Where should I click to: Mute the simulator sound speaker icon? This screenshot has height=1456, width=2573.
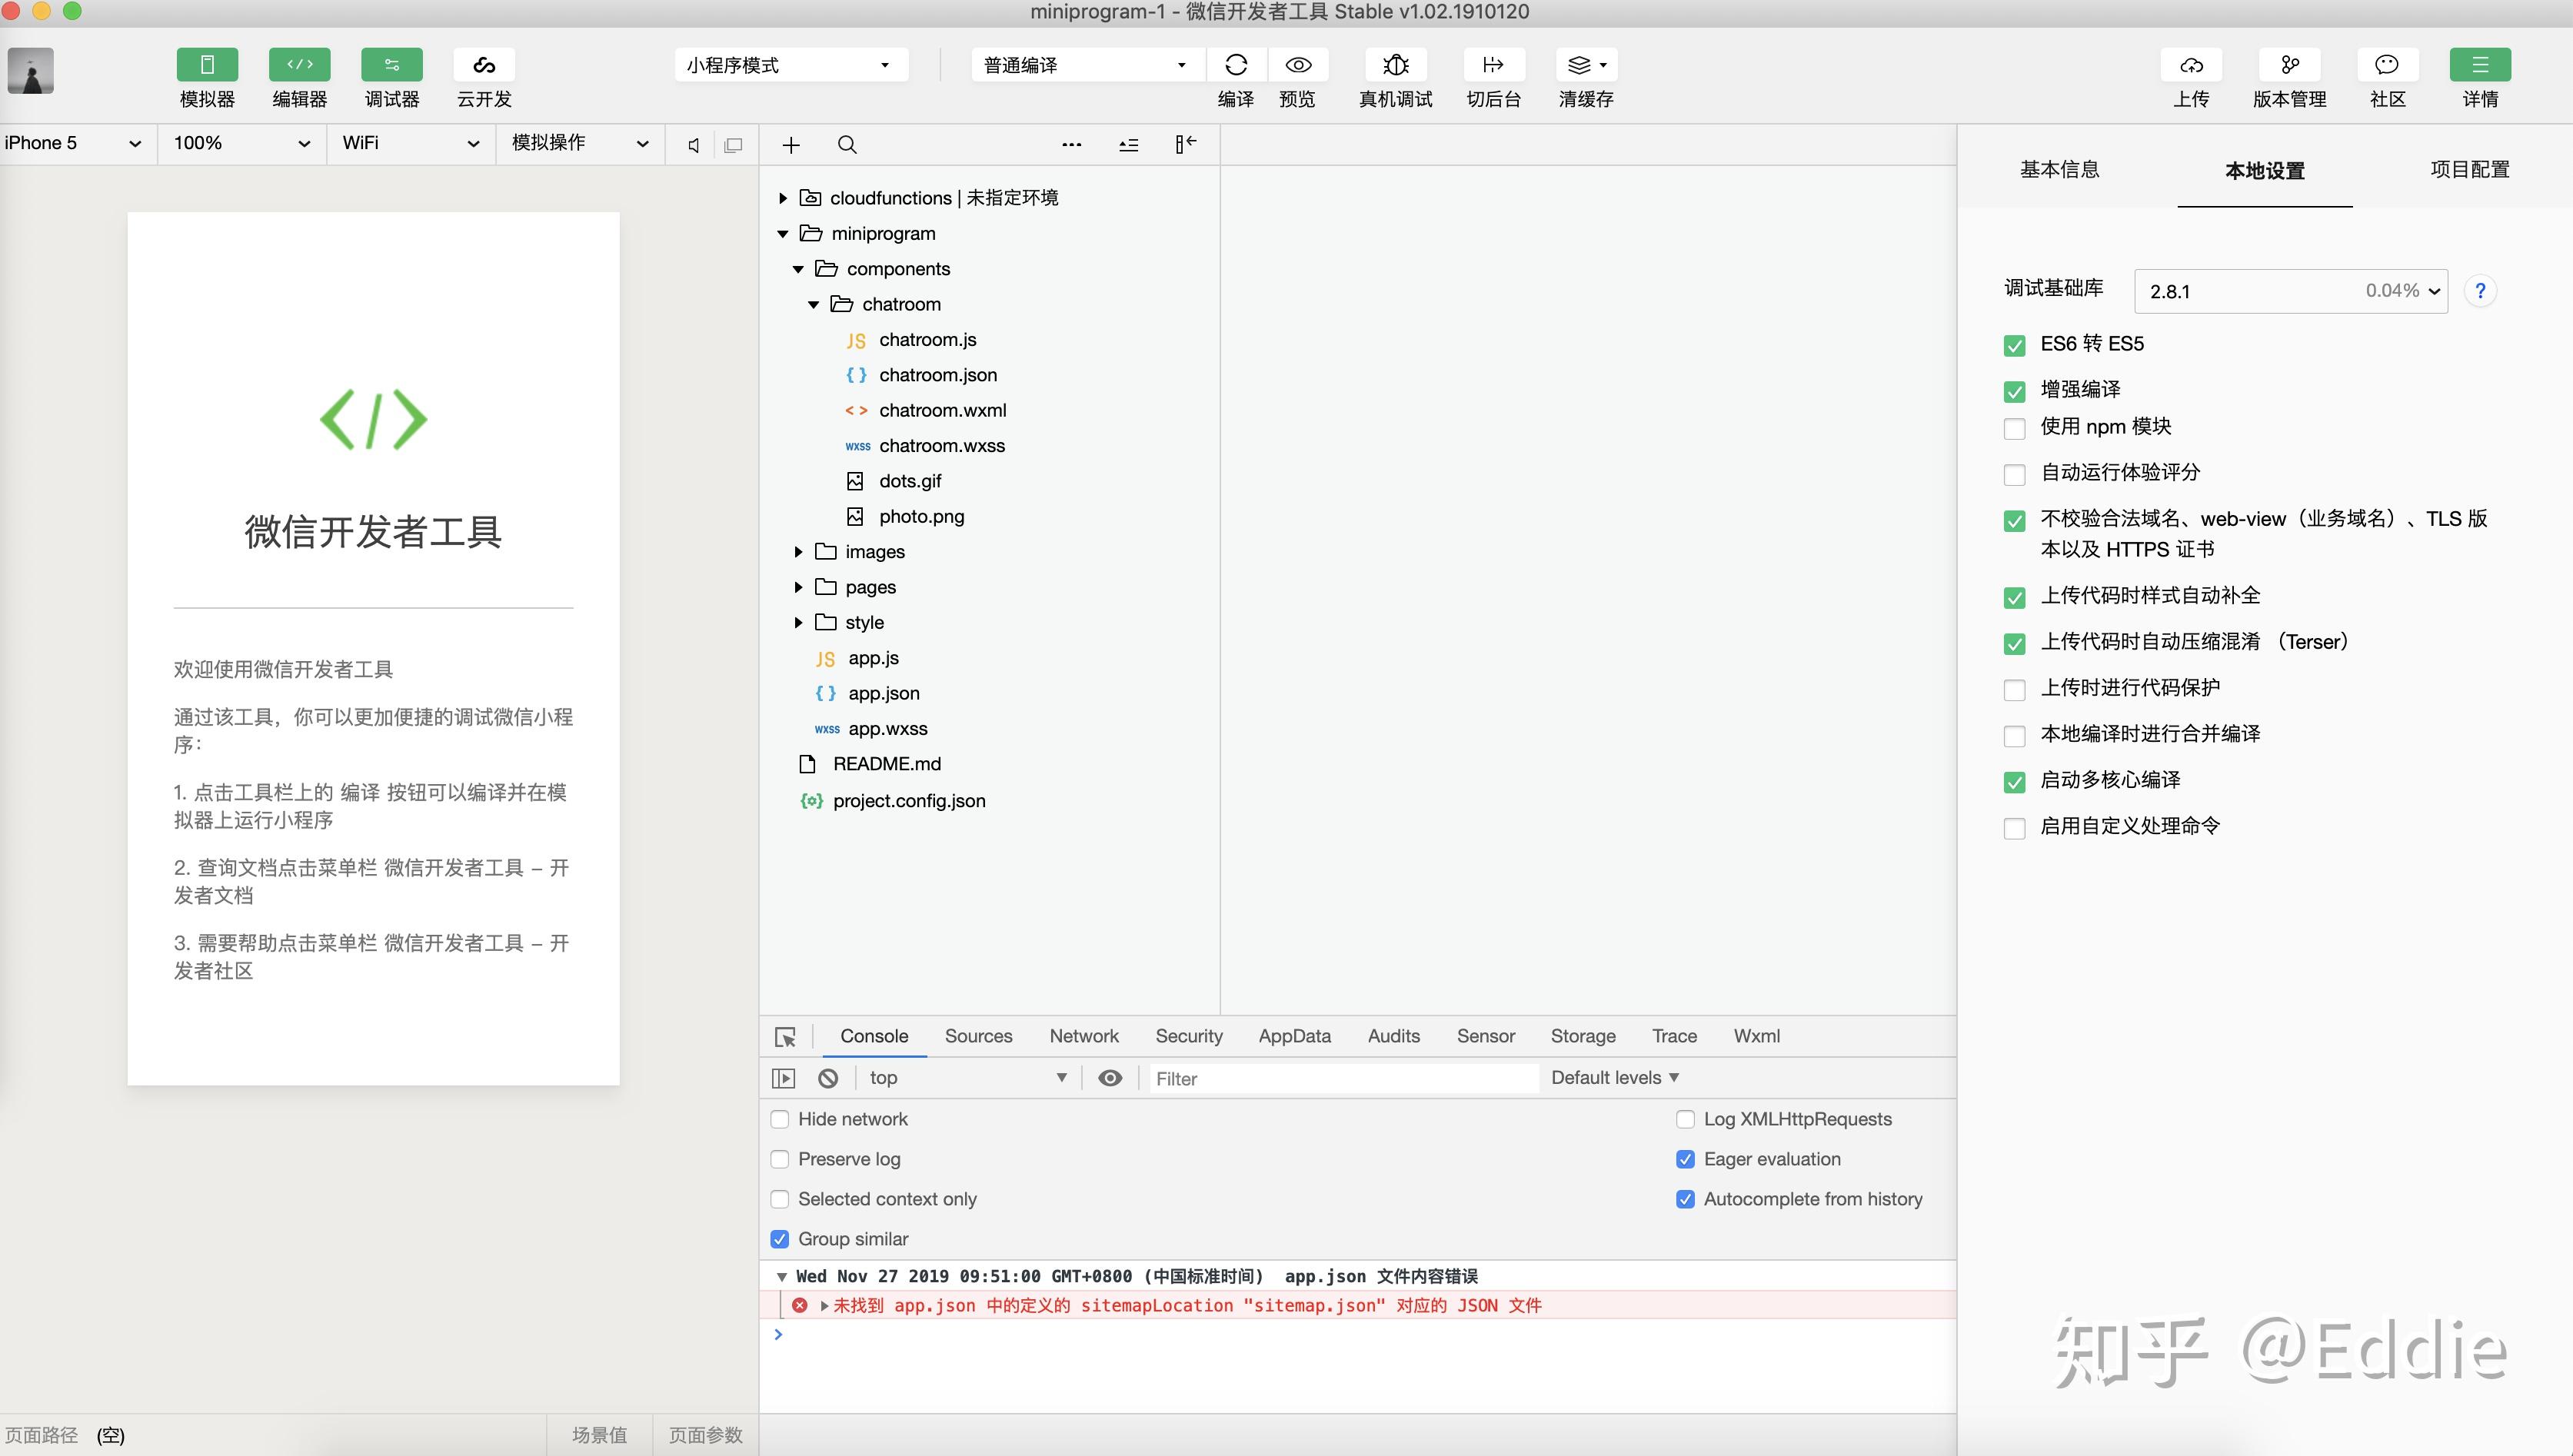[x=693, y=145]
